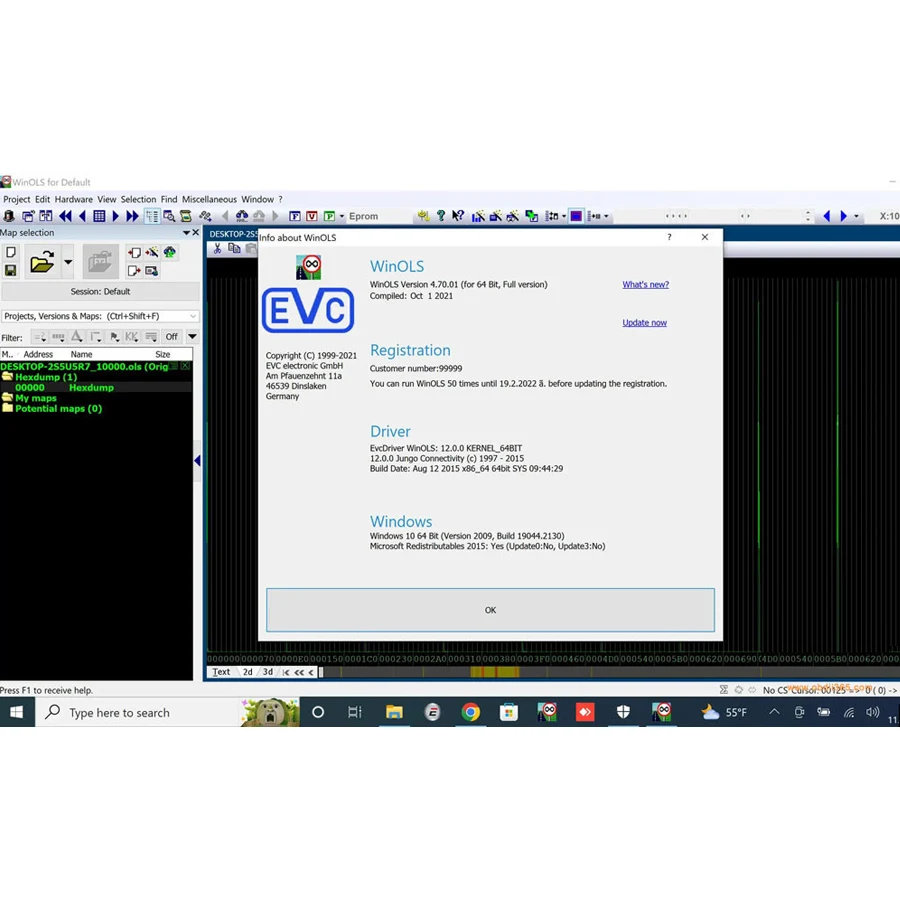This screenshot has height=900, width=900.
Task: Click the dialog's ? help button
Action: [x=669, y=237]
